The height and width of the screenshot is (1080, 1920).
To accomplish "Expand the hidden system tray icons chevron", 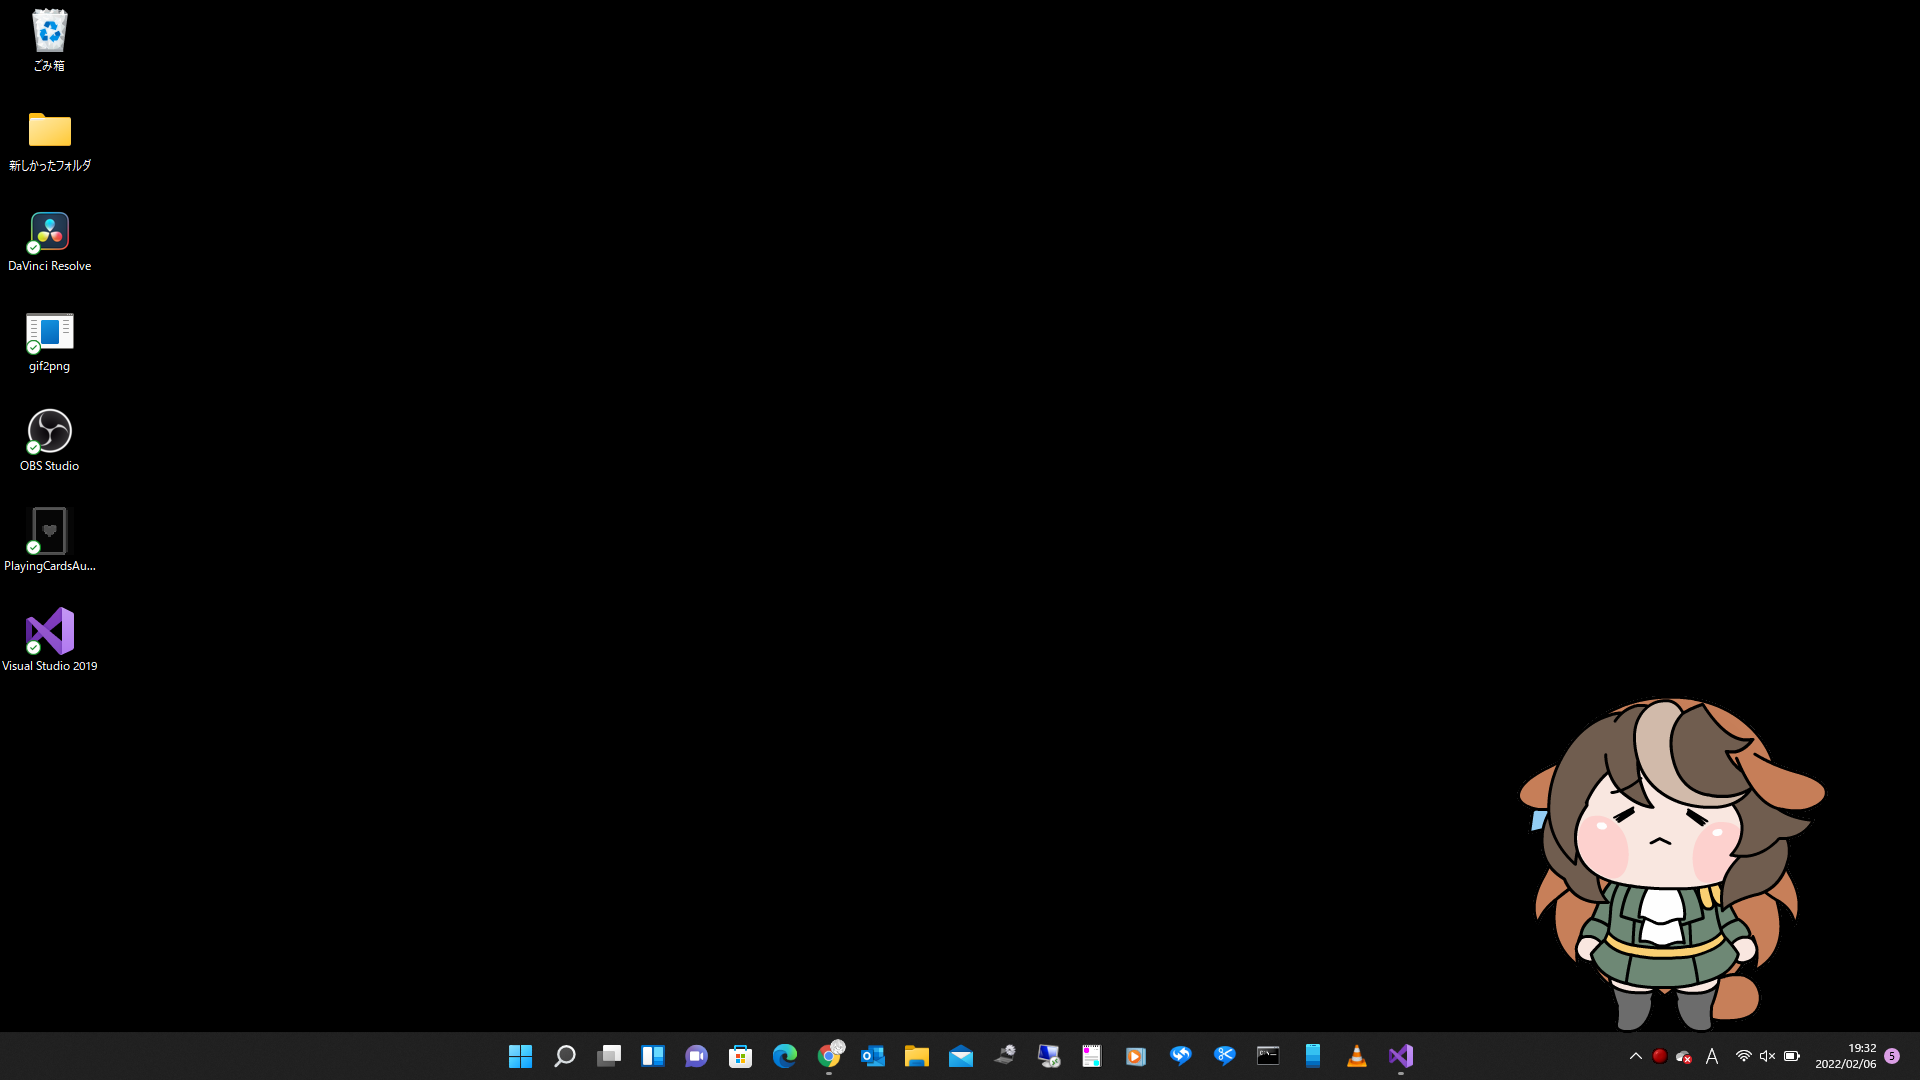I will point(1636,1056).
